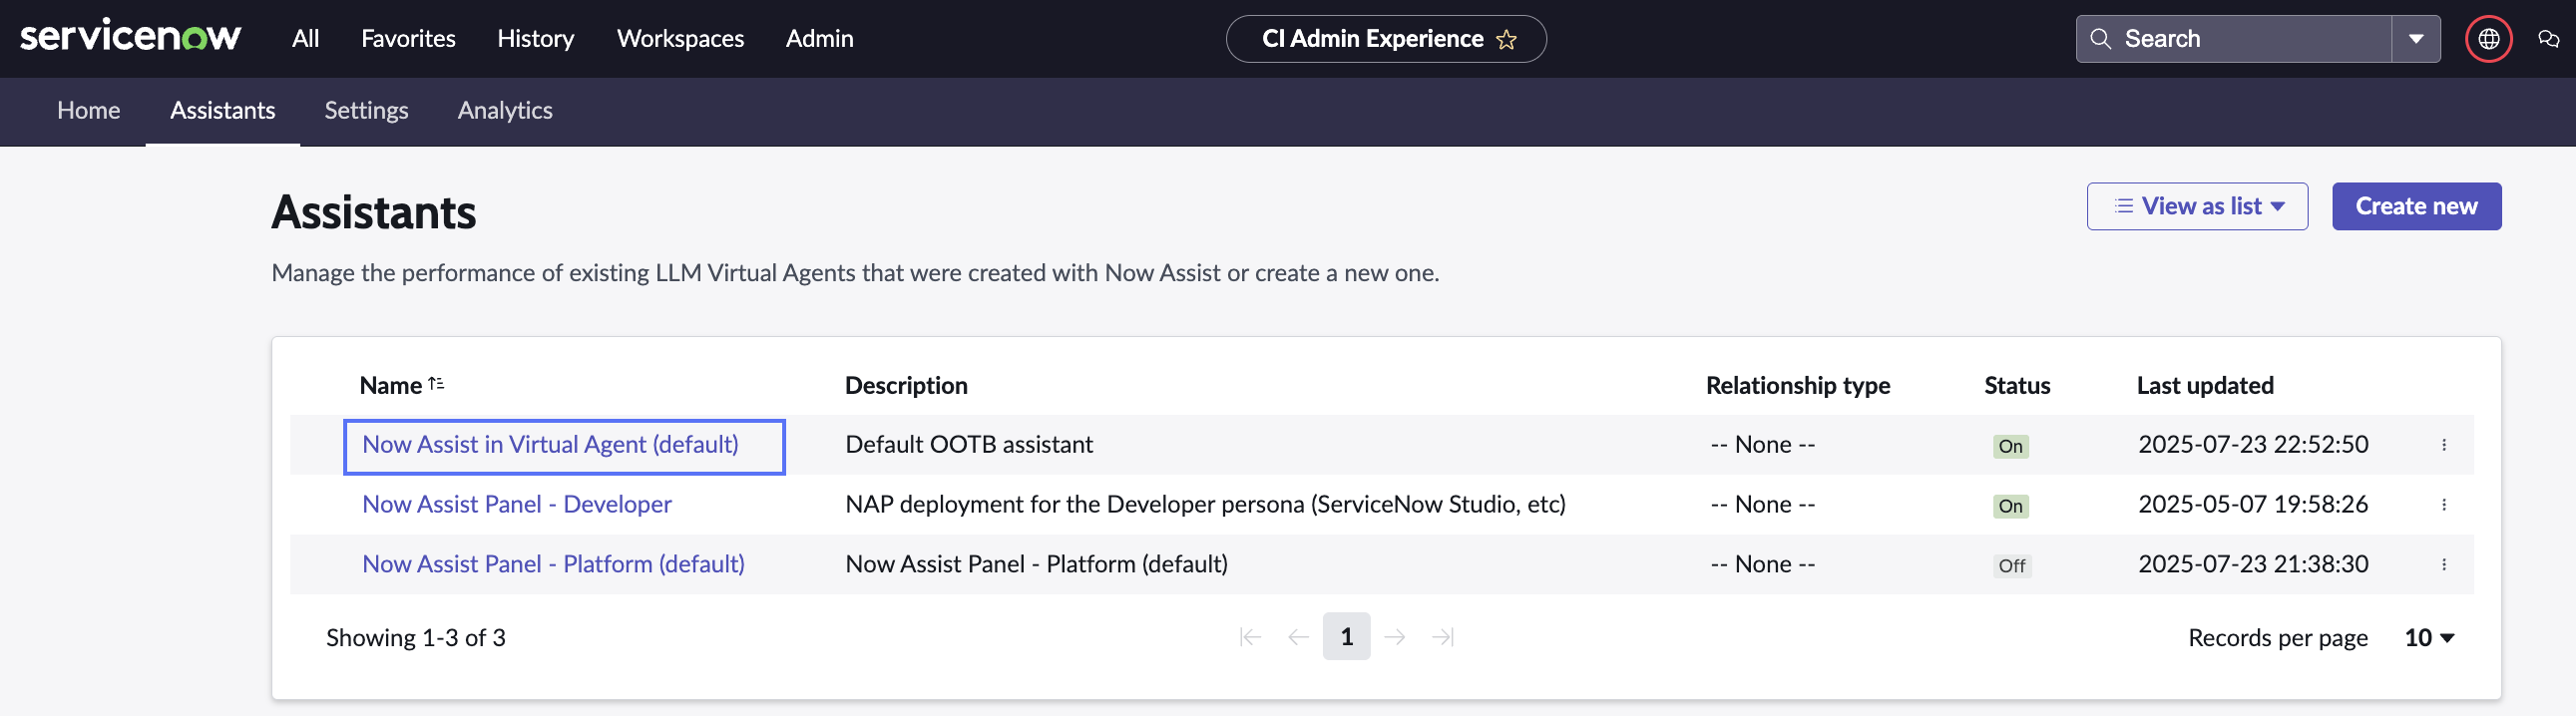Viewport: 2576px width, 716px height.
Task: Select the Assistants tab
Action: (222, 110)
